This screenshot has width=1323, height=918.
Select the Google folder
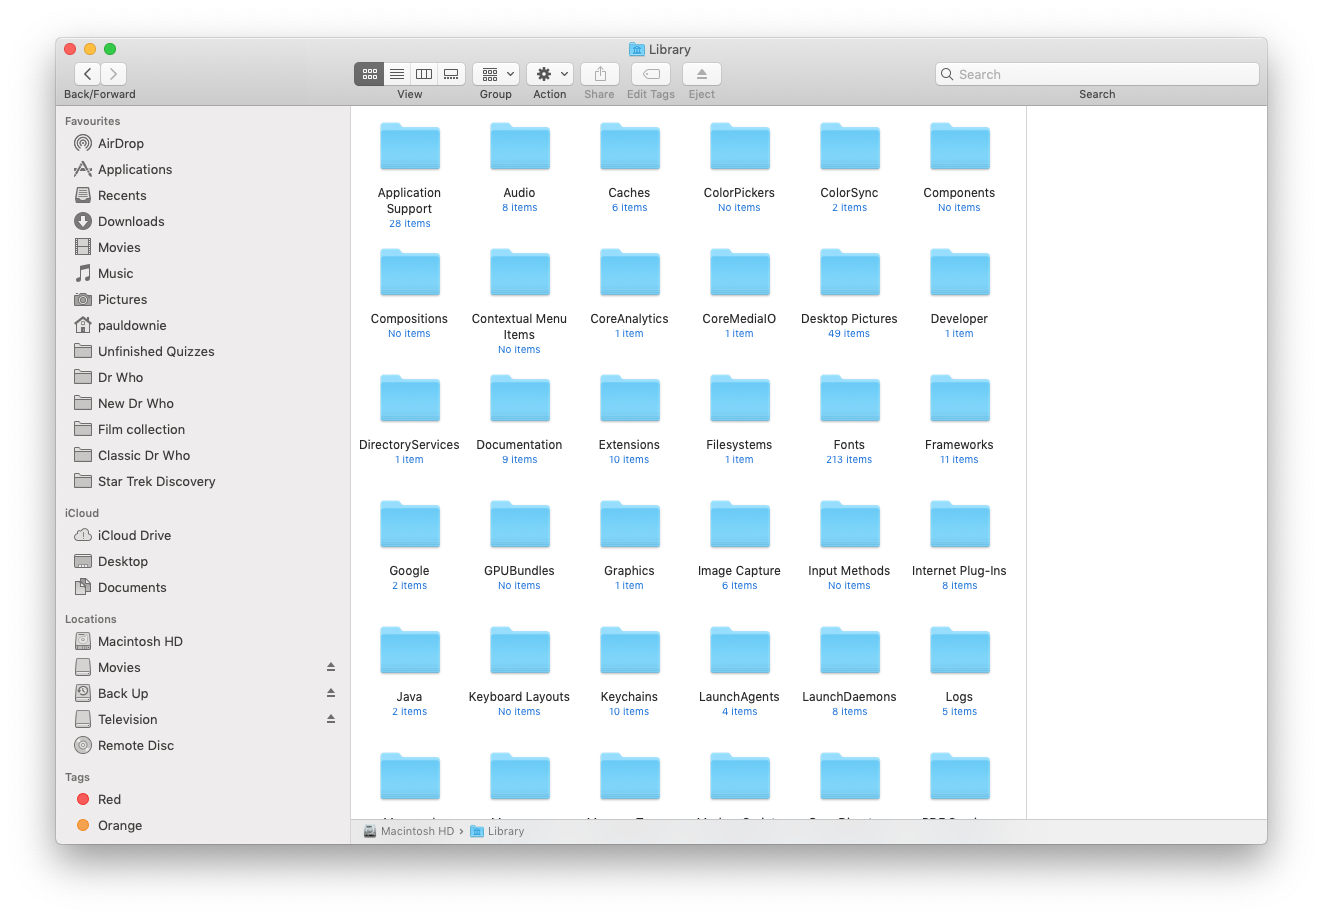410,525
